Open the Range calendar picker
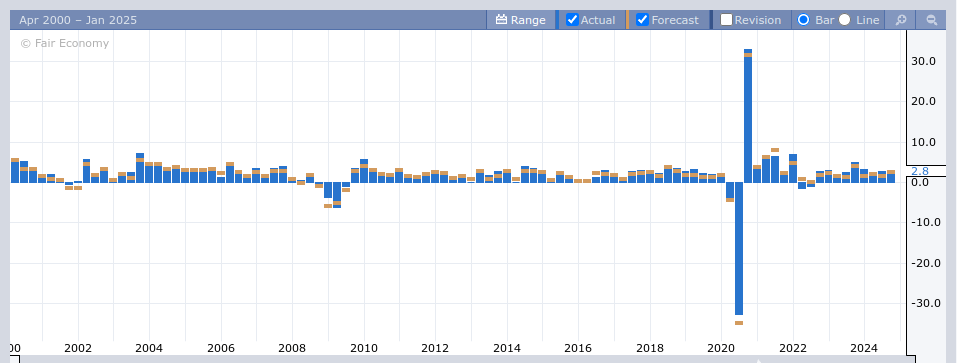The width and height of the screenshot is (957, 363). [x=521, y=20]
